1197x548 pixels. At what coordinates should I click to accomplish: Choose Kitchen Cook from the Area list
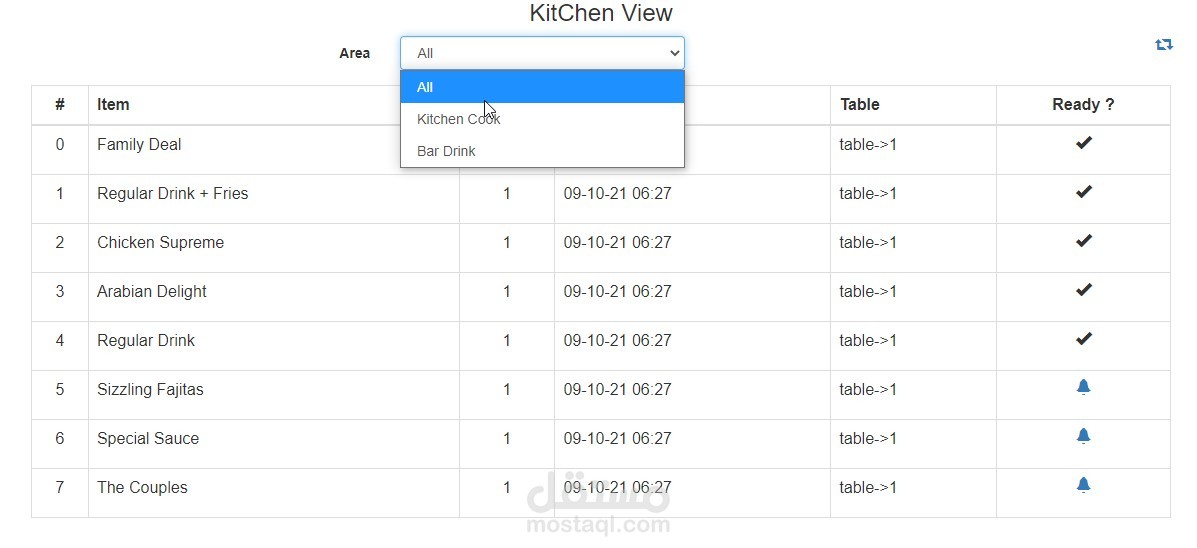tap(542, 119)
